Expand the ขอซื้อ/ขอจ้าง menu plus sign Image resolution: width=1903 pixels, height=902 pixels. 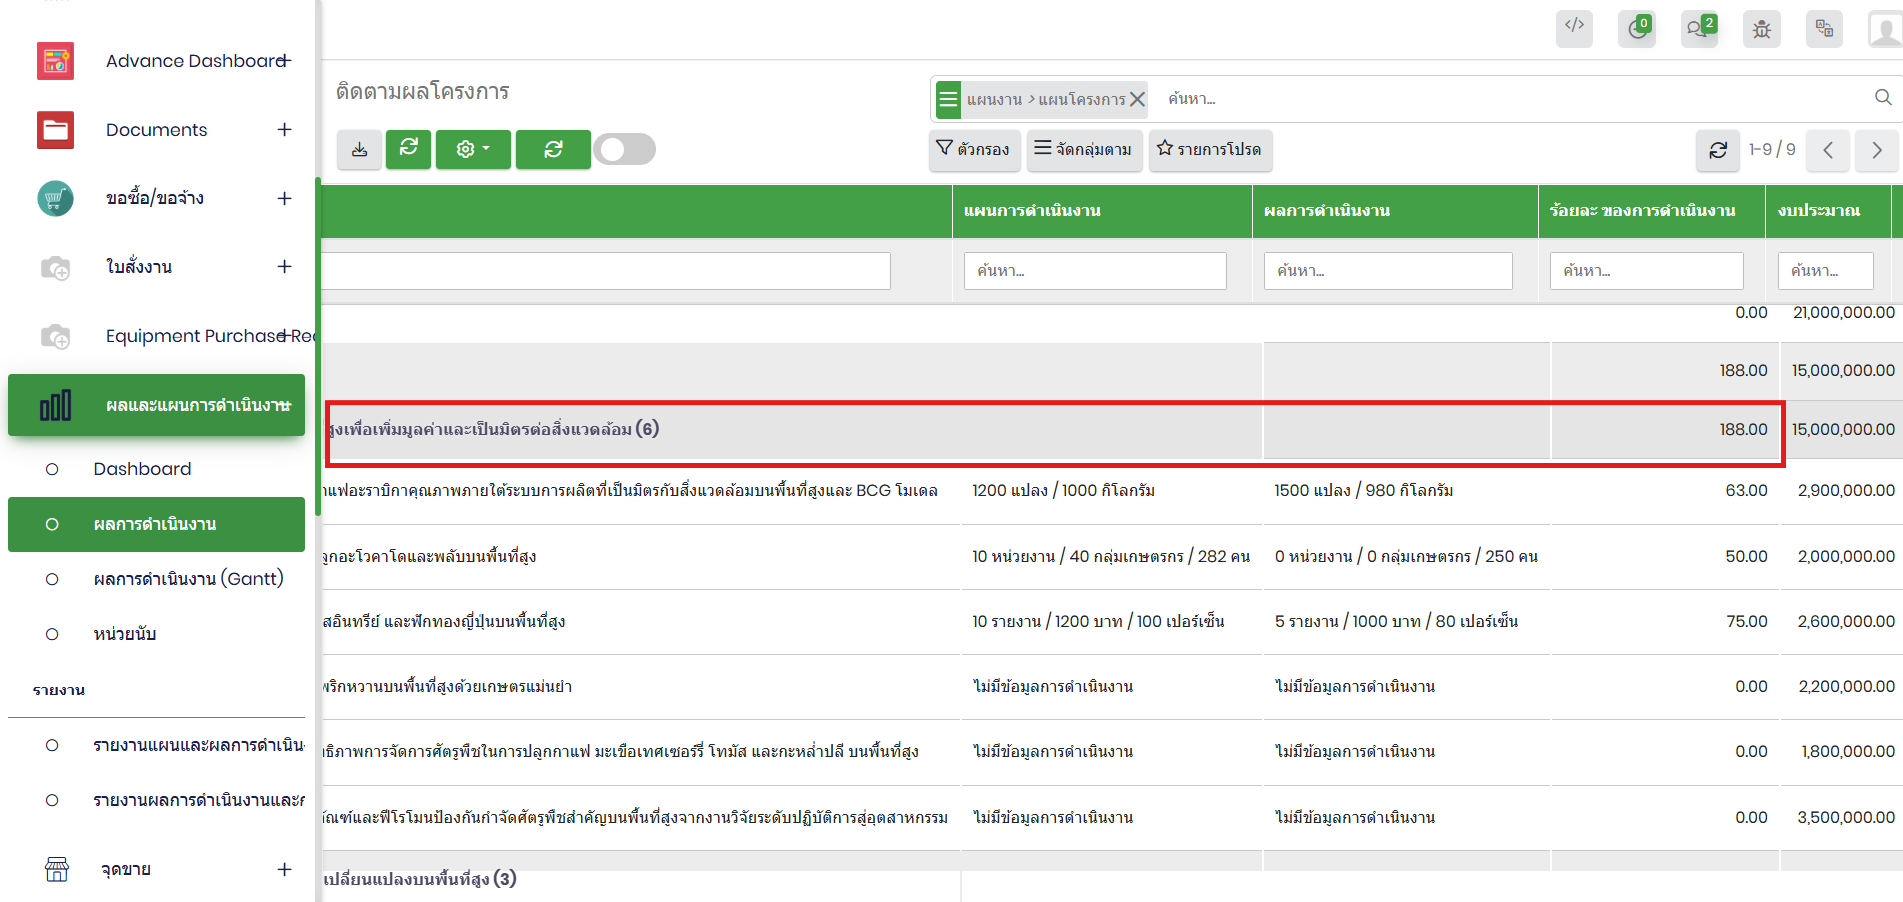point(284,198)
